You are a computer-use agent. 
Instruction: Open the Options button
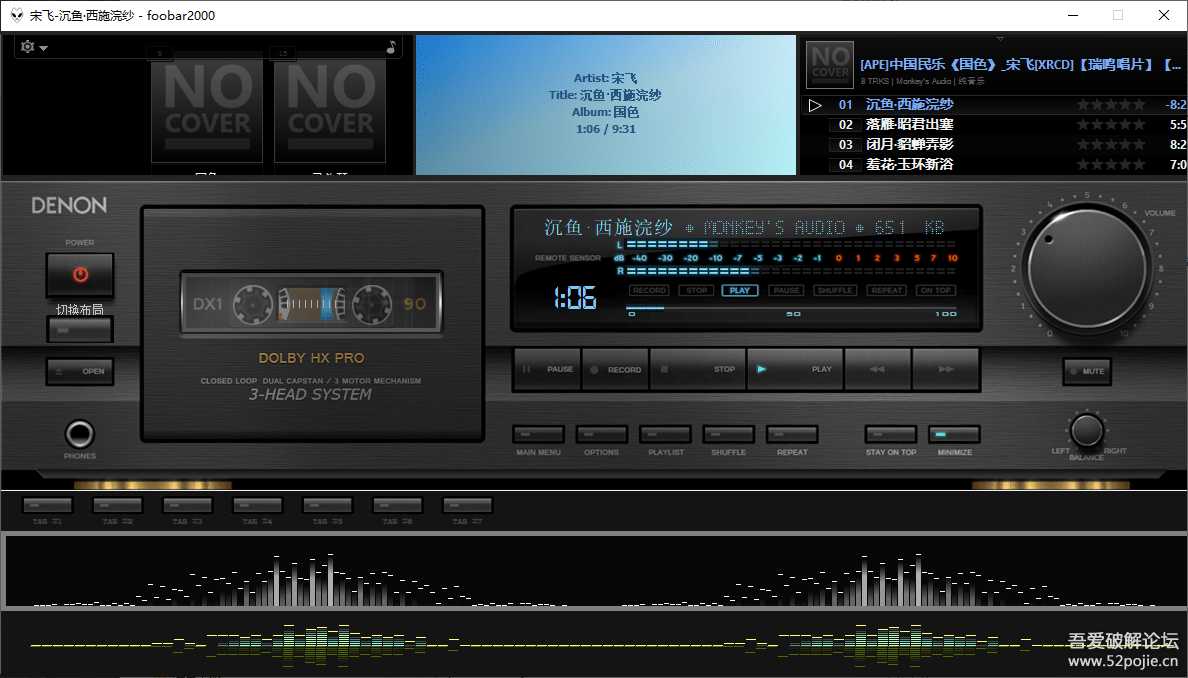(x=602, y=434)
